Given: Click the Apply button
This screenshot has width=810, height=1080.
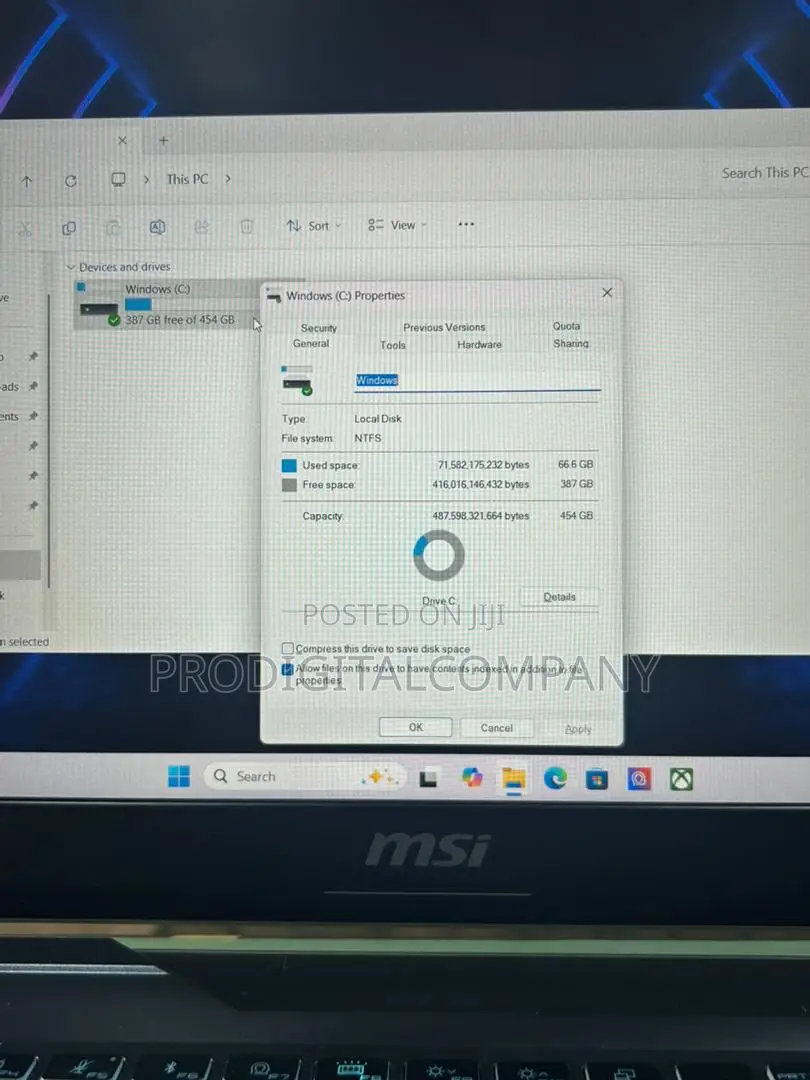Looking at the screenshot, I should tap(578, 729).
